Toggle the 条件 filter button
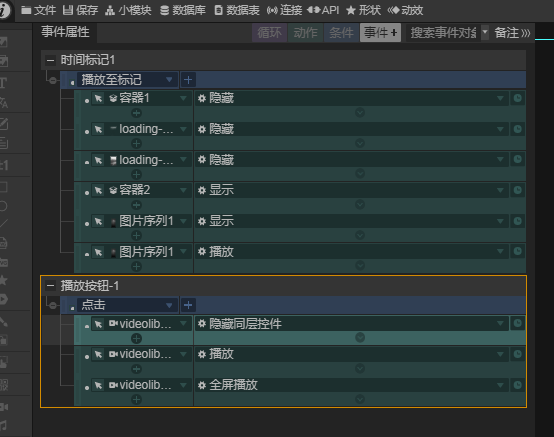The height and width of the screenshot is (437, 554). (x=341, y=33)
